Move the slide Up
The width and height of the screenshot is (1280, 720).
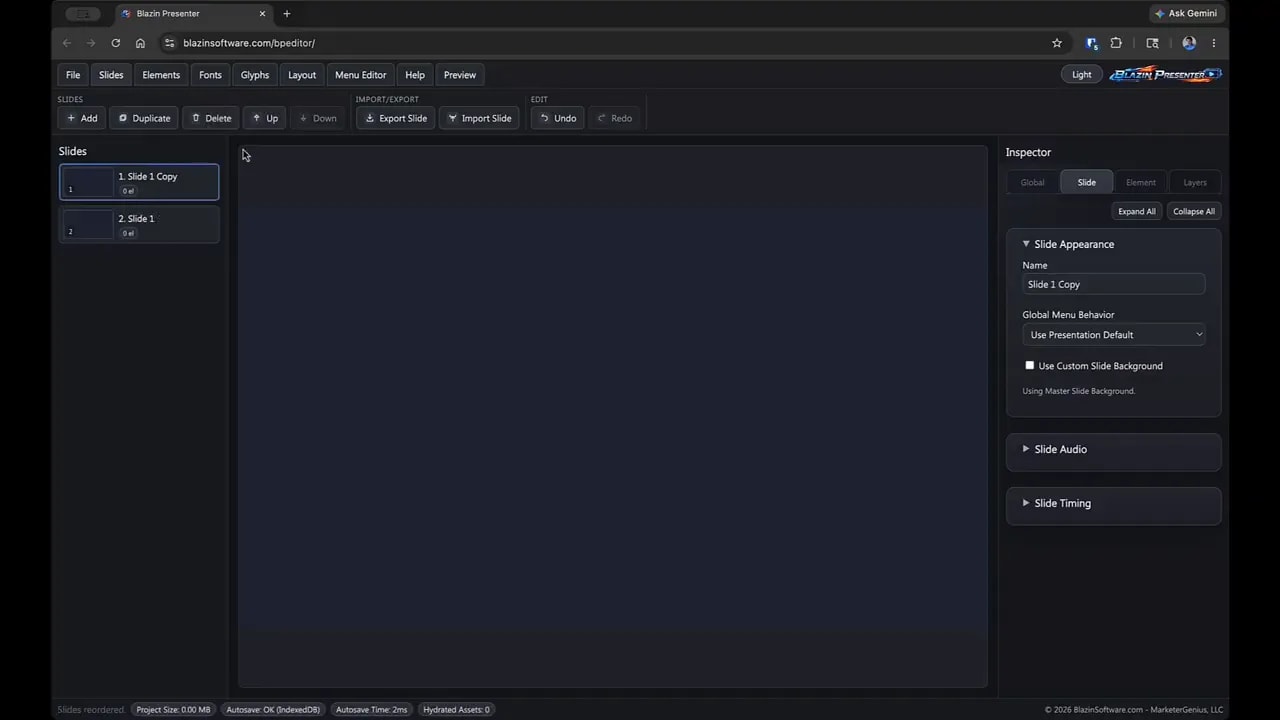point(265,118)
